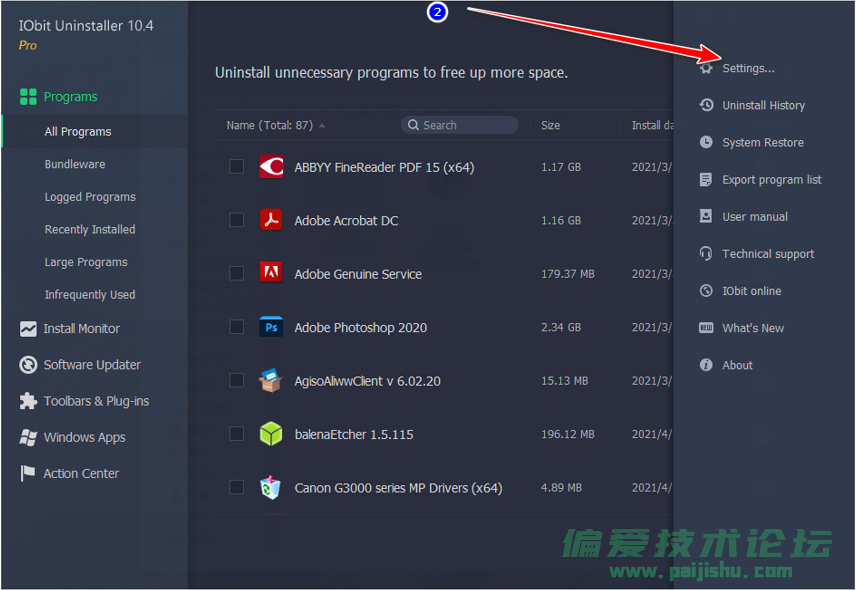Click the ABBYY FineReader program icon

click(x=271, y=167)
